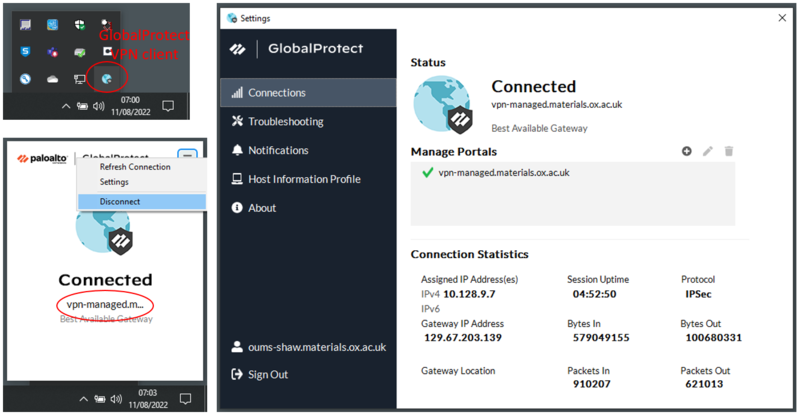The height and width of the screenshot is (415, 800).
Task: Delete portal with trash icon
Action: pos(729,151)
